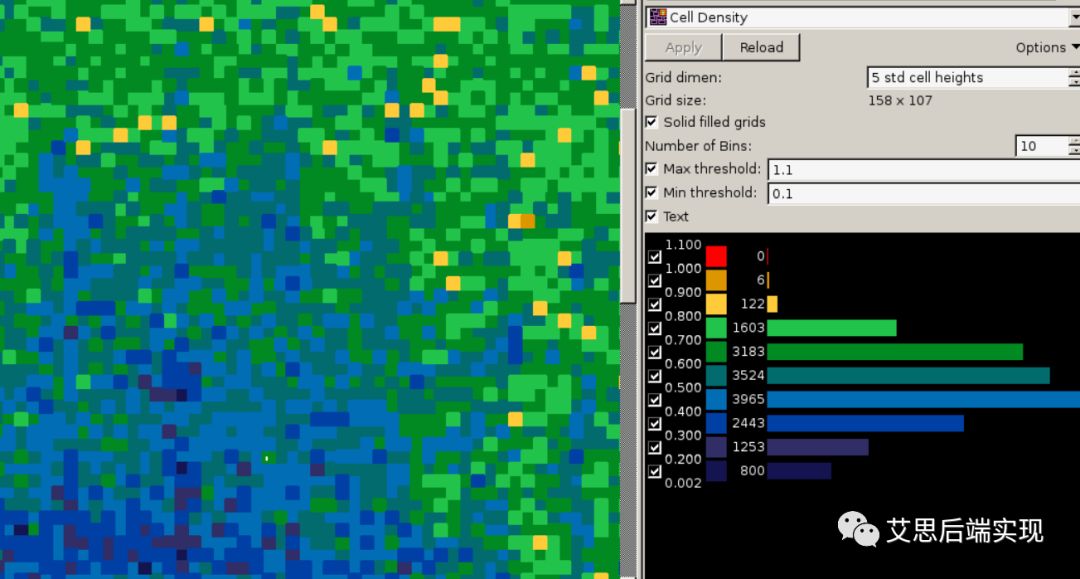Click the Apply button

(x=683, y=47)
